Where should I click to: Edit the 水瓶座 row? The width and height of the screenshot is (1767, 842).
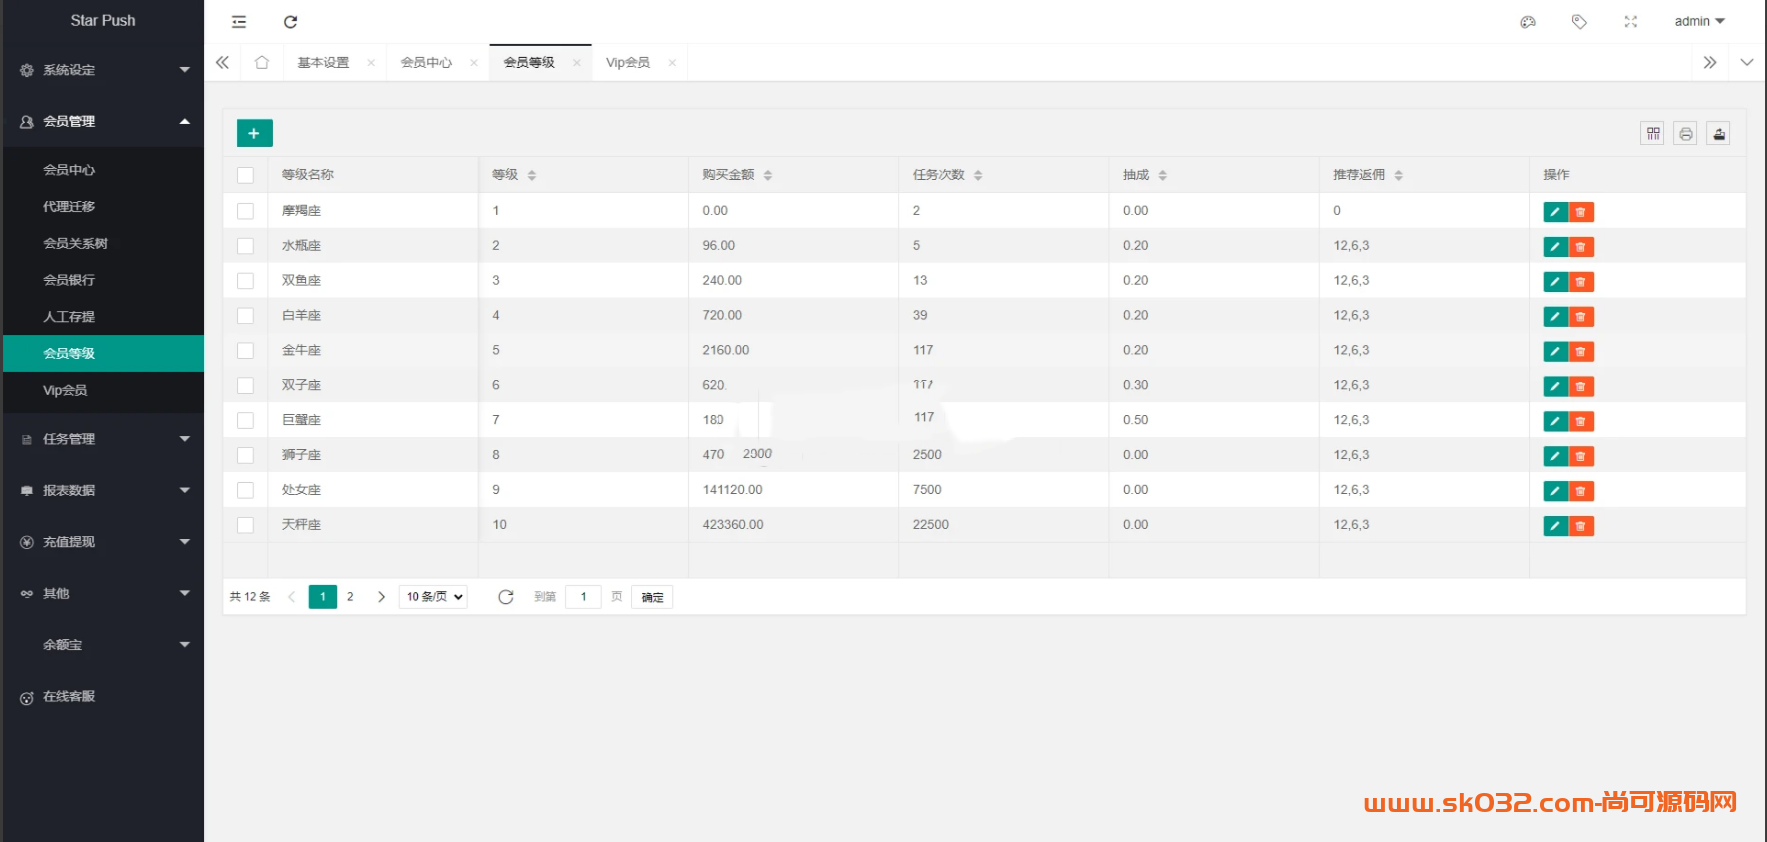click(x=1555, y=247)
